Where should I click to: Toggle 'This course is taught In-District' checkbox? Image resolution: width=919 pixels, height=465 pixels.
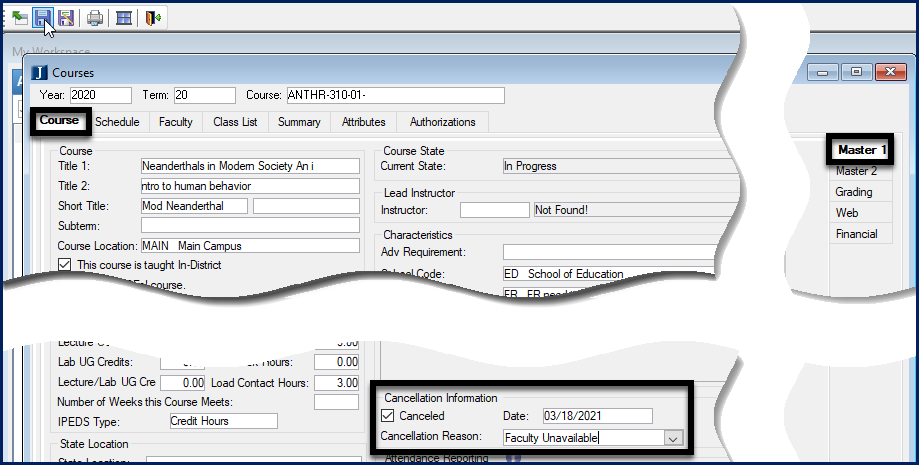click(x=65, y=265)
